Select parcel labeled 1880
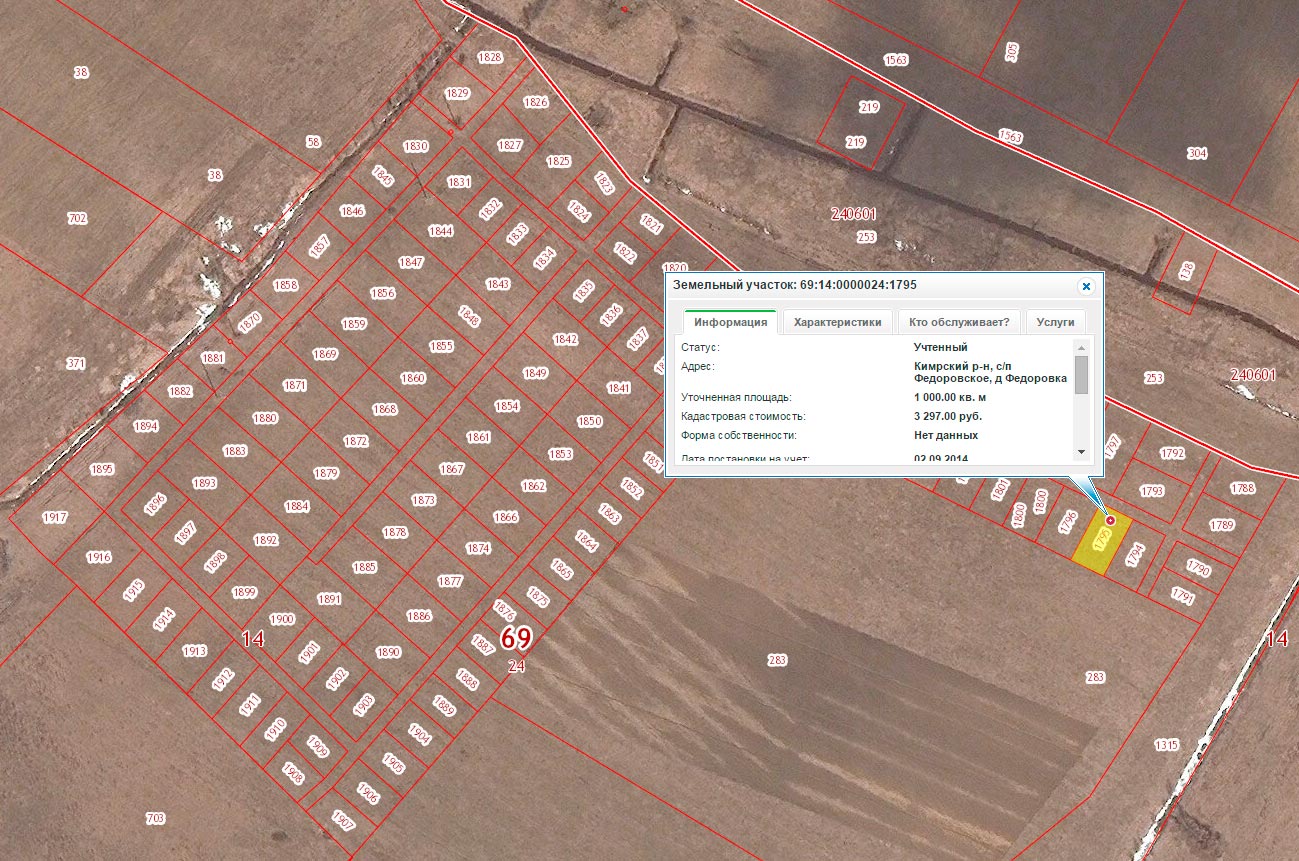This screenshot has height=861, width=1299. point(265,418)
